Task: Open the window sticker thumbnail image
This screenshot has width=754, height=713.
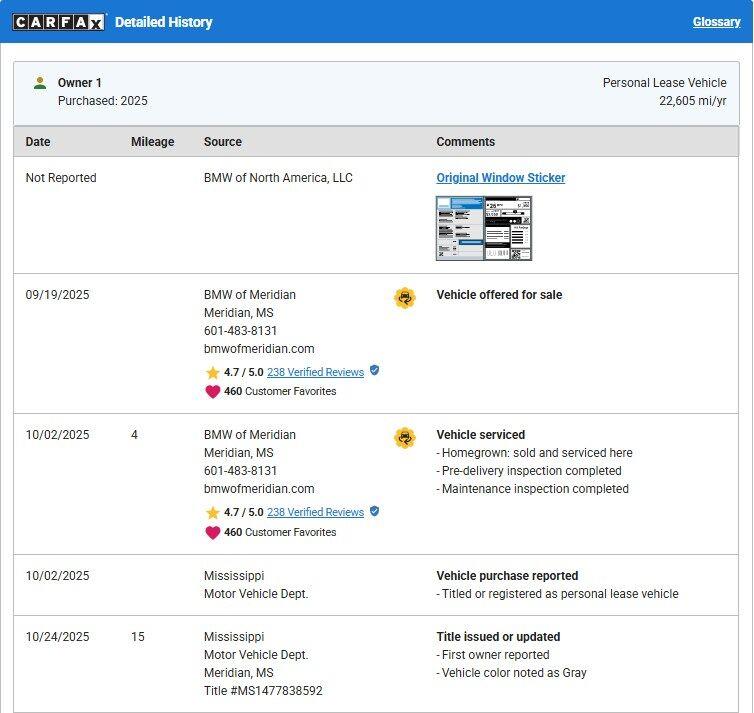Action: 484,228
